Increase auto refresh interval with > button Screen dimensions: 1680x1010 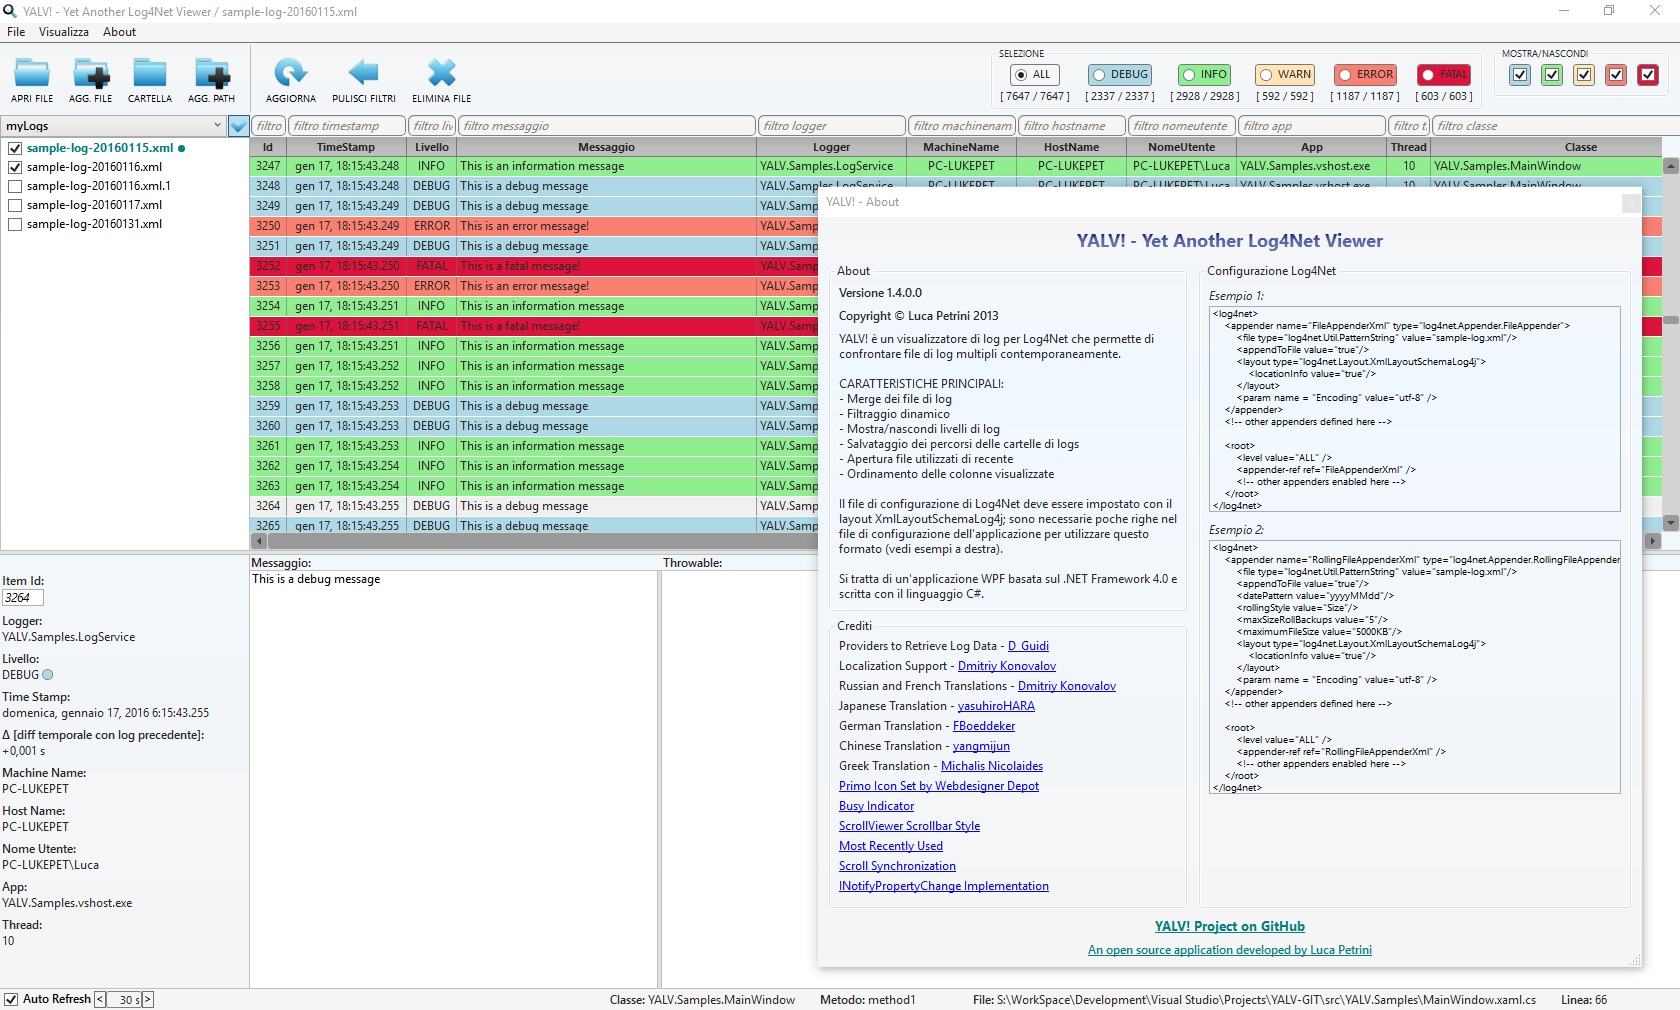148,999
